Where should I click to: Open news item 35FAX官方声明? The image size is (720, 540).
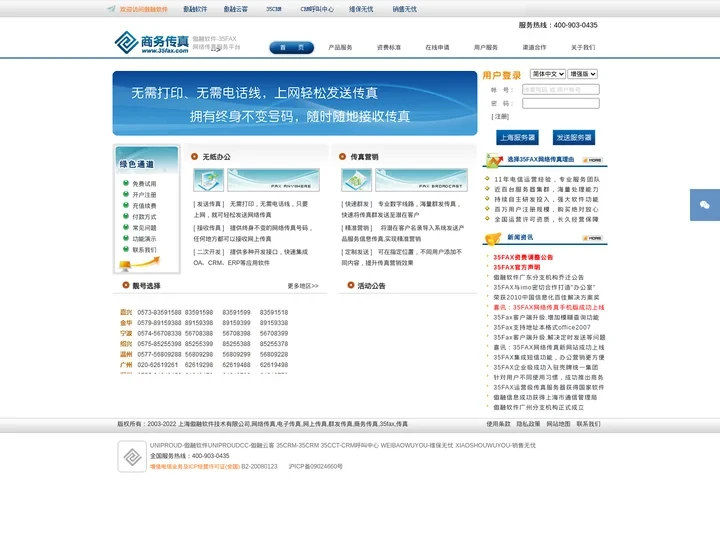517,267
